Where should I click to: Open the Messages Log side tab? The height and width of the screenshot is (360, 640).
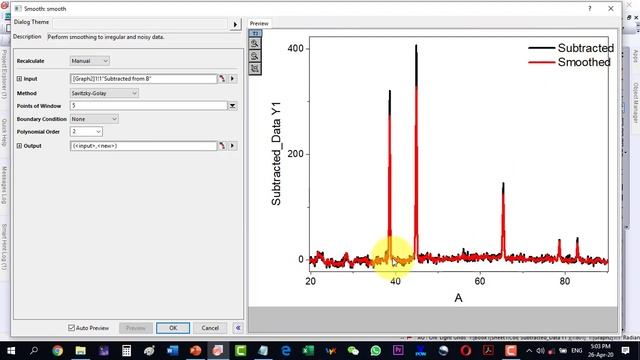[x=4, y=185]
